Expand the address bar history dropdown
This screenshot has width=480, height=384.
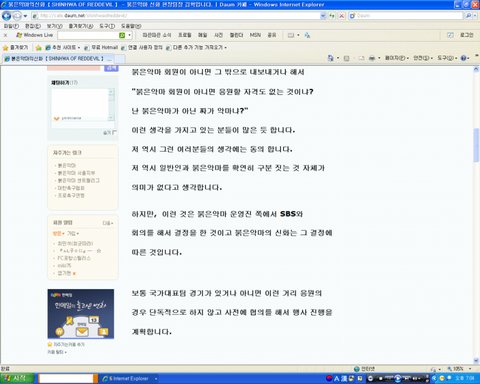coord(323,16)
